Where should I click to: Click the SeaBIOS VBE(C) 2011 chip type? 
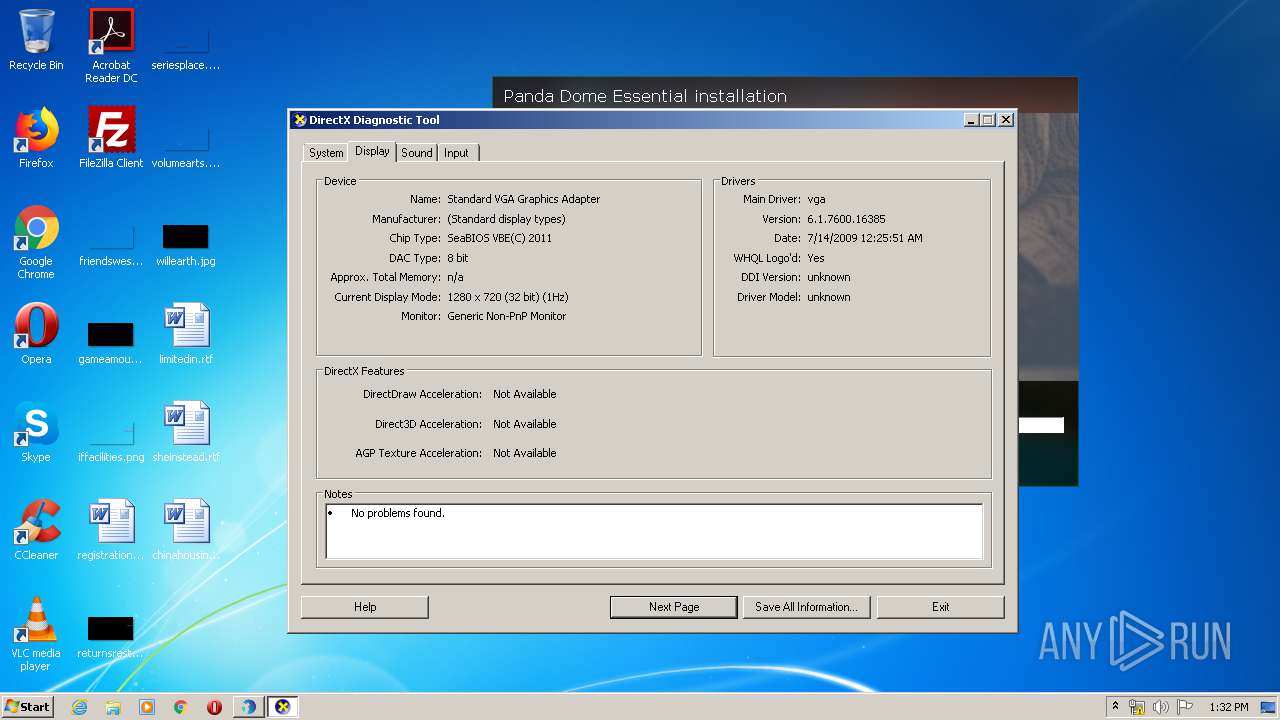tap(499, 238)
